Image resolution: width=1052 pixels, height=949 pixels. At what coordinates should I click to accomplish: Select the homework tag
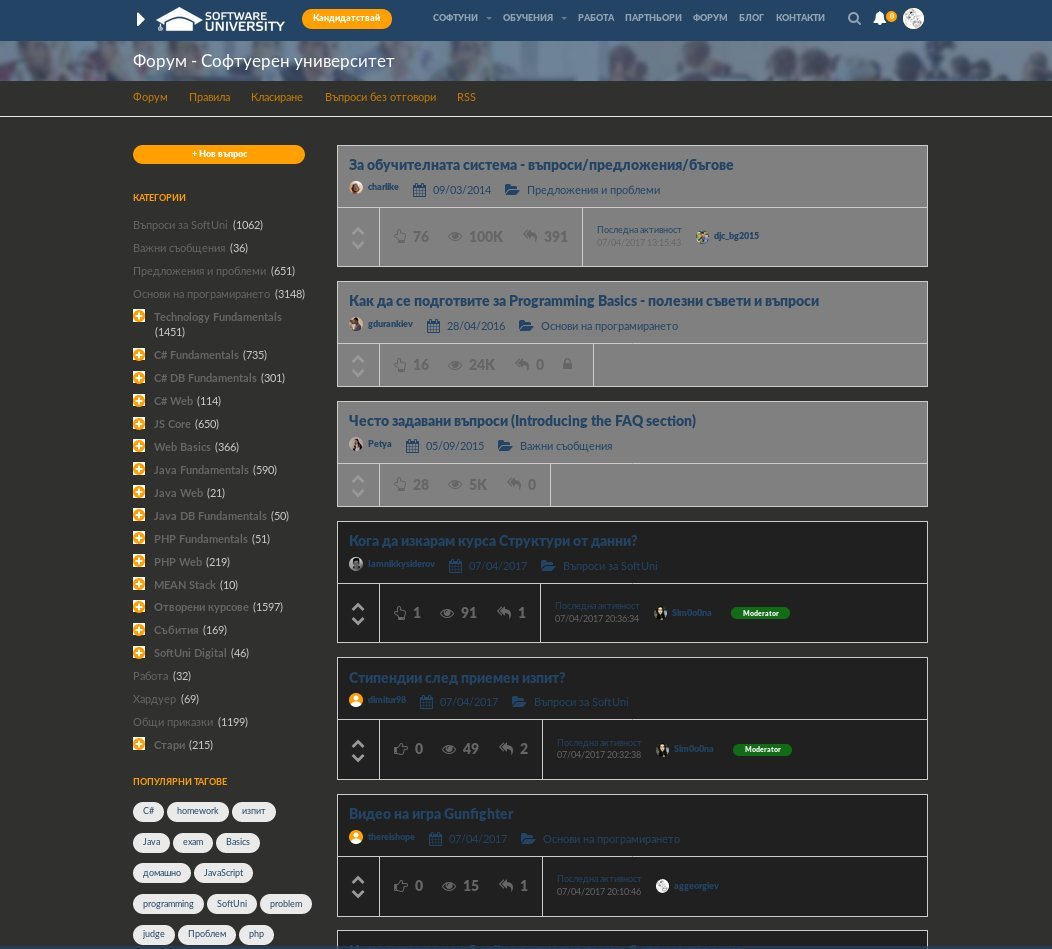[197, 811]
